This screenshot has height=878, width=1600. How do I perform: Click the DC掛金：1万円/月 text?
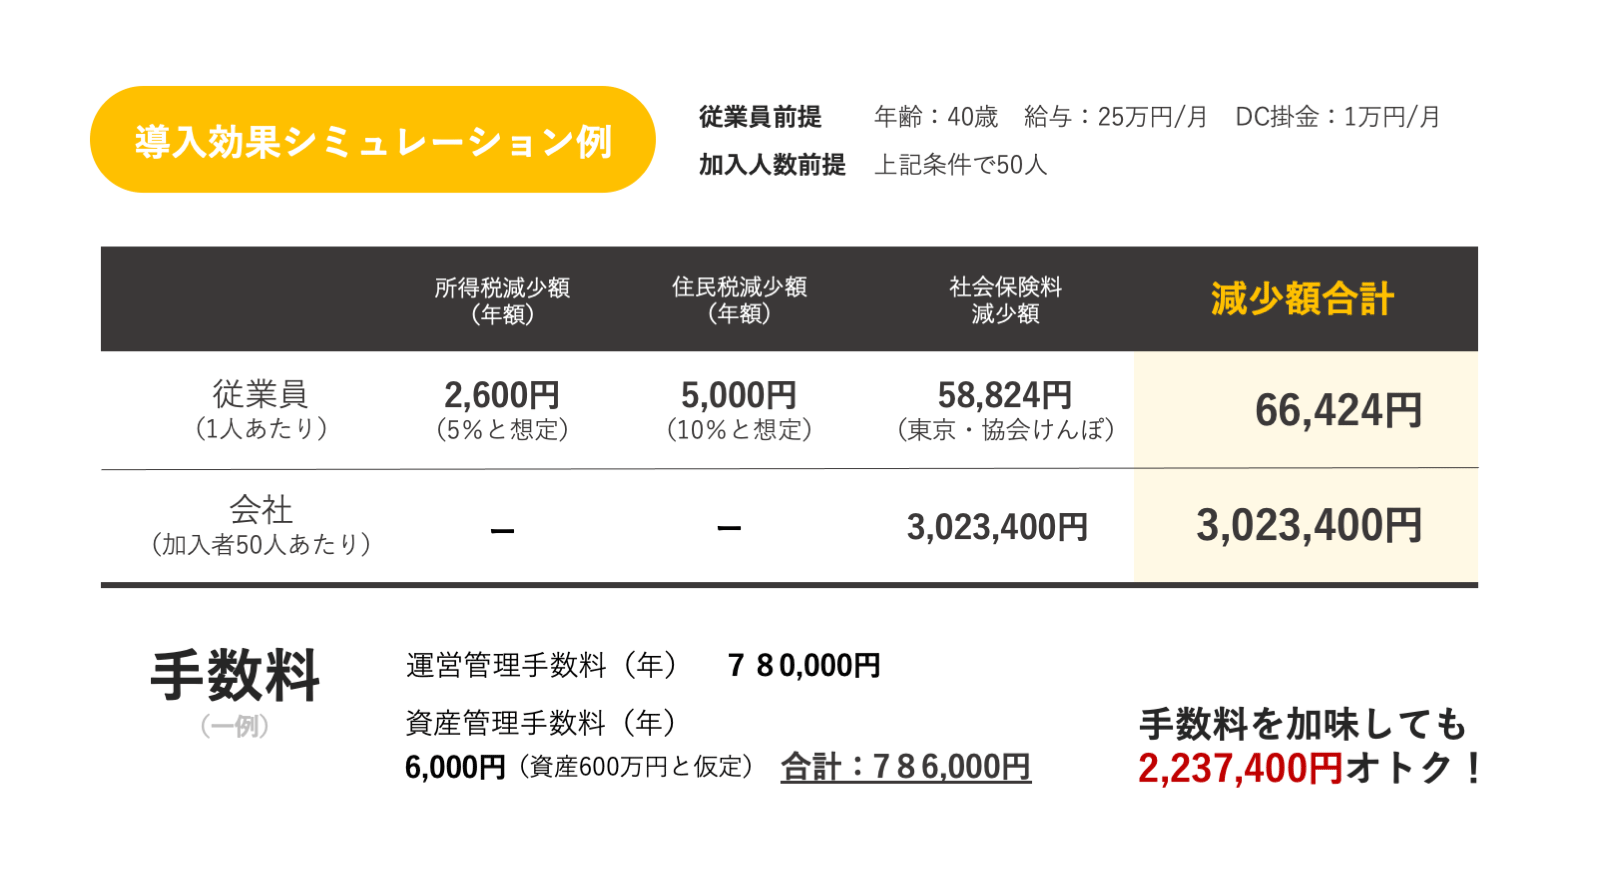point(1338,117)
